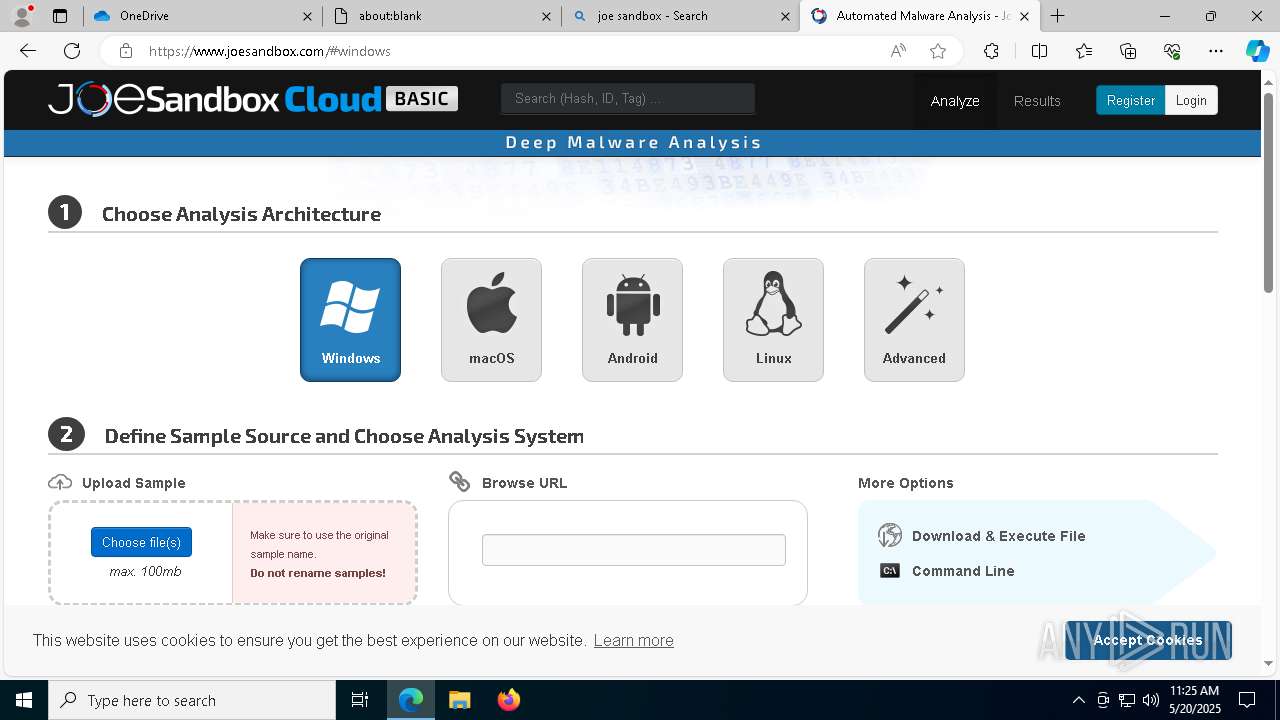The height and width of the screenshot is (720, 1280).
Task: Add this page to favorites with star icon
Action: [938, 51]
